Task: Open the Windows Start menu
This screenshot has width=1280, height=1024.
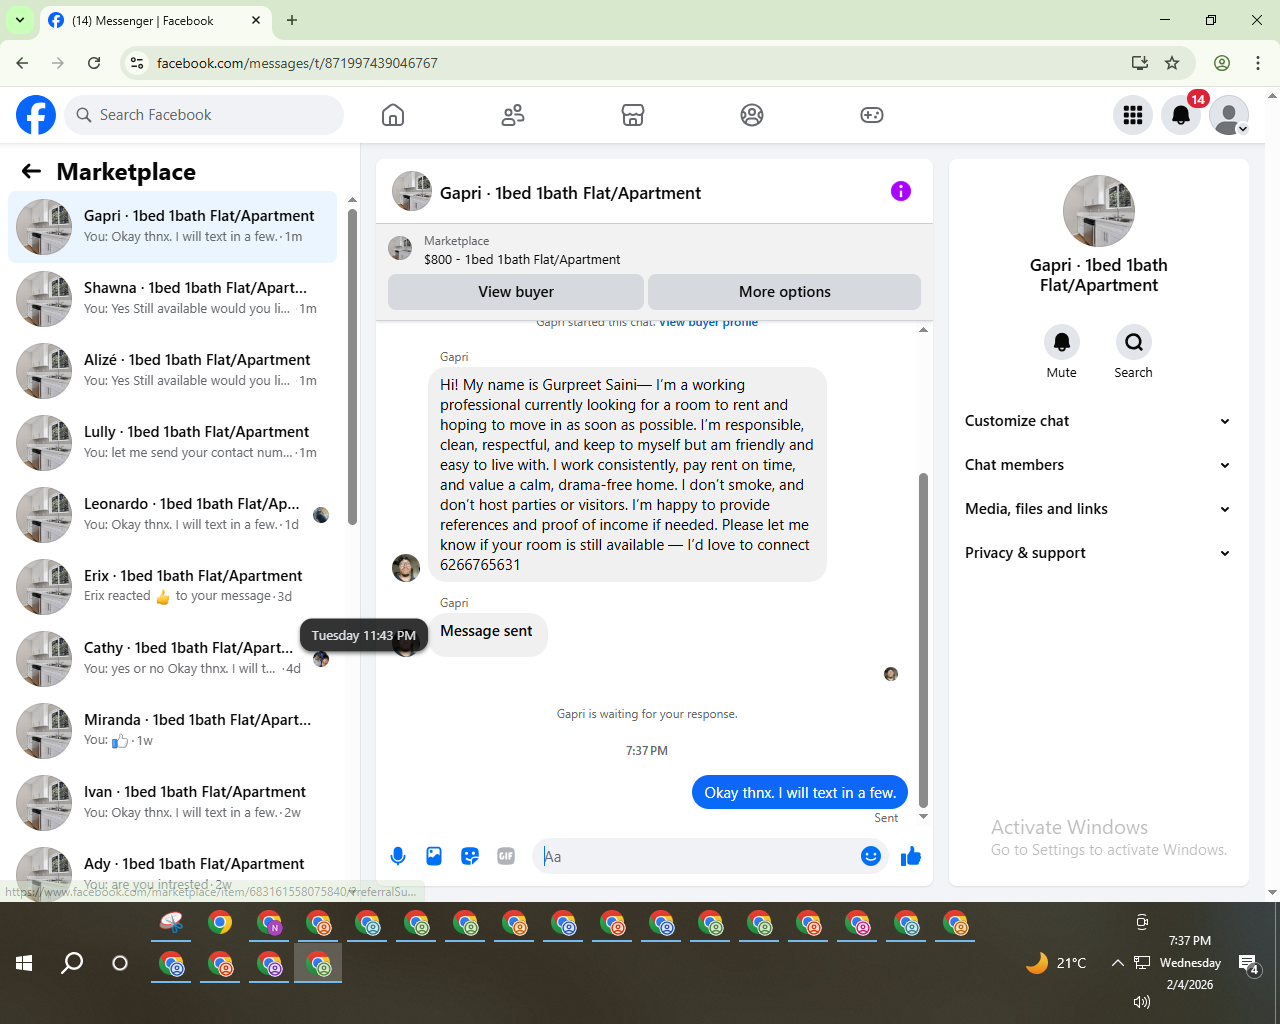Action: [24, 963]
